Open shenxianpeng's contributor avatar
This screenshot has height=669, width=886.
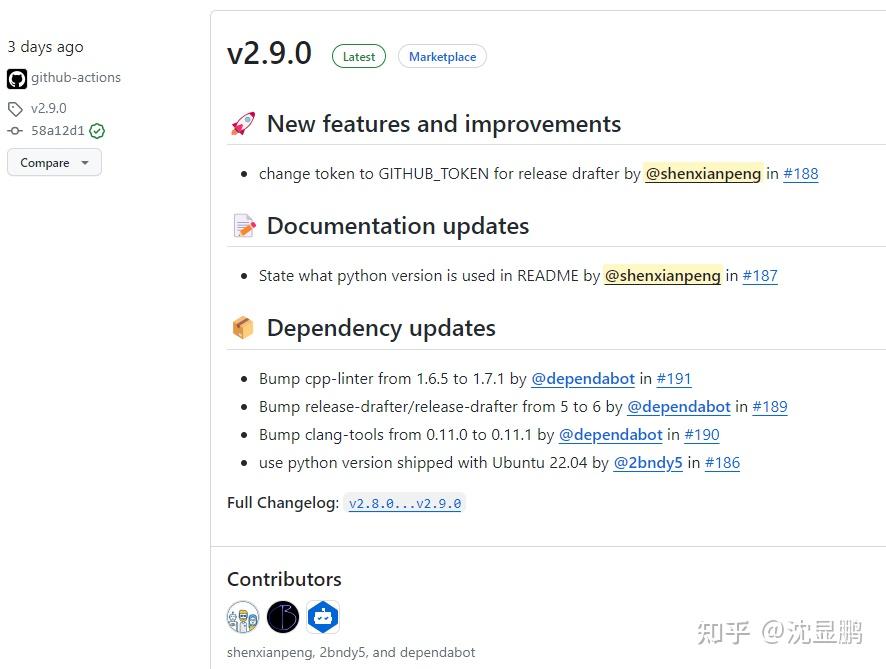tap(243, 617)
